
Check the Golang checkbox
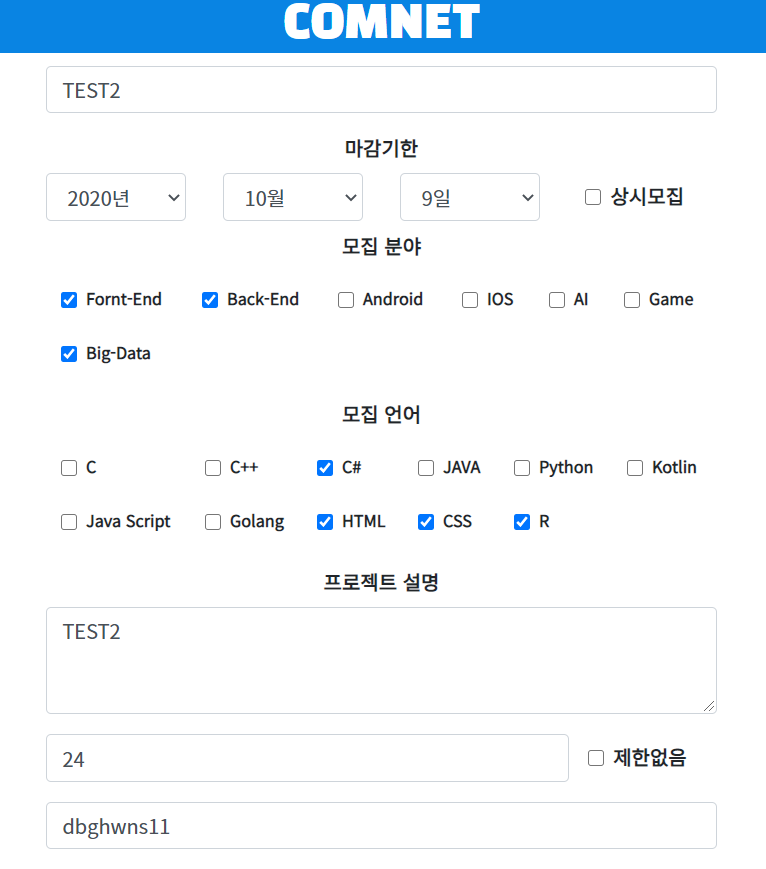pyautogui.click(x=213, y=522)
